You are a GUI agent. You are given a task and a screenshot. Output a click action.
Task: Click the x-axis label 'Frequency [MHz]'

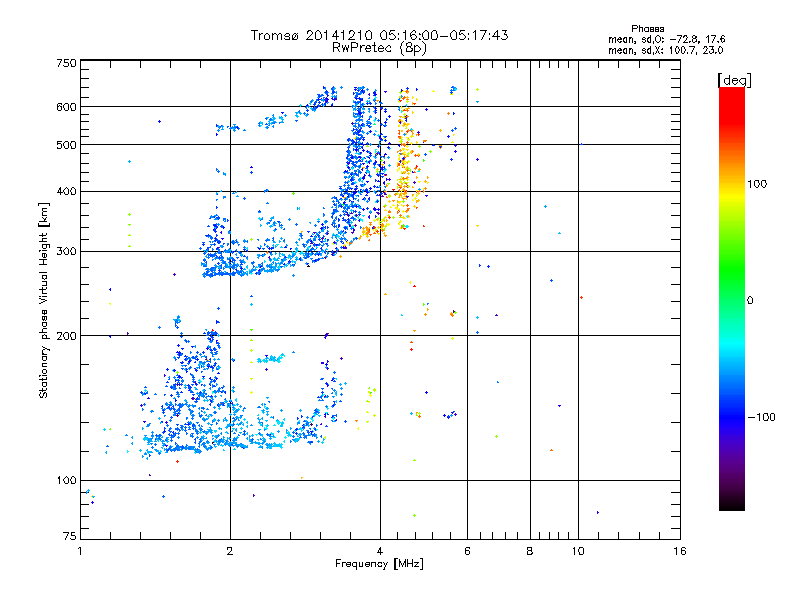[x=379, y=564]
